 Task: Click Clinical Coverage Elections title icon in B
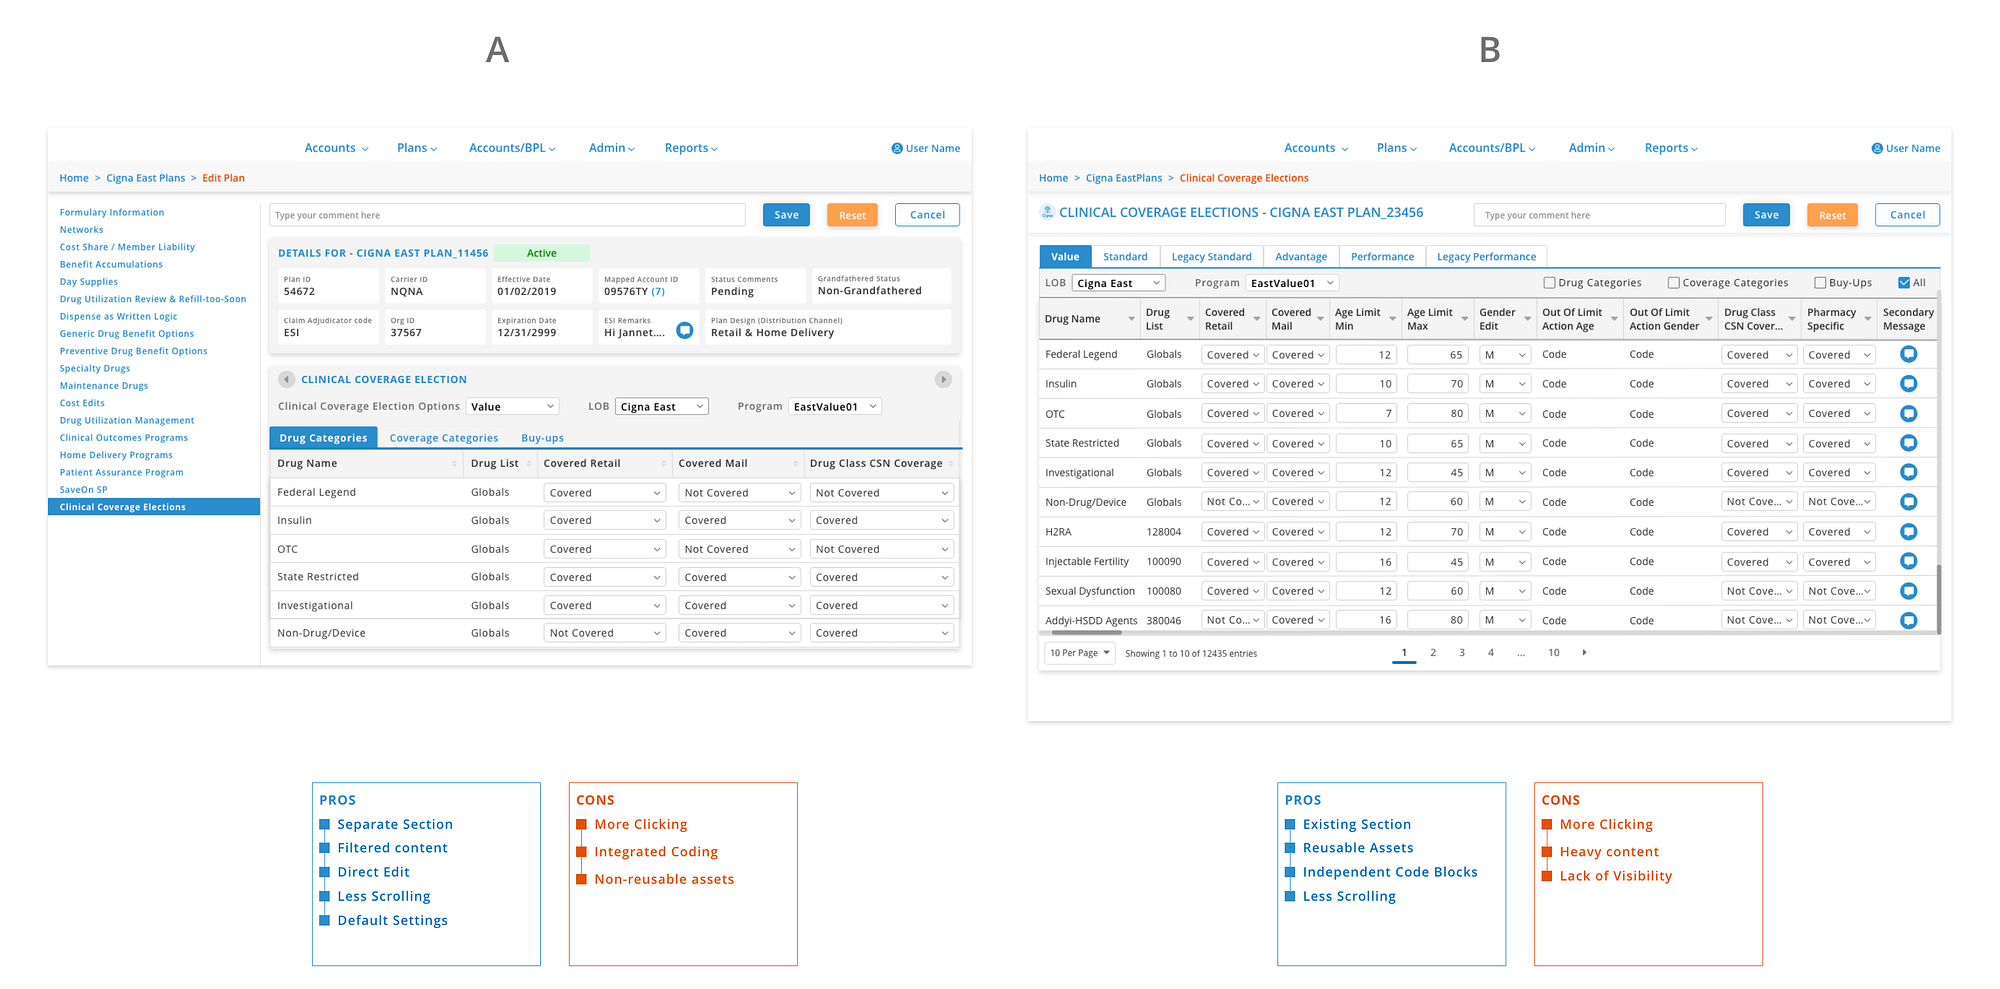point(1047,212)
